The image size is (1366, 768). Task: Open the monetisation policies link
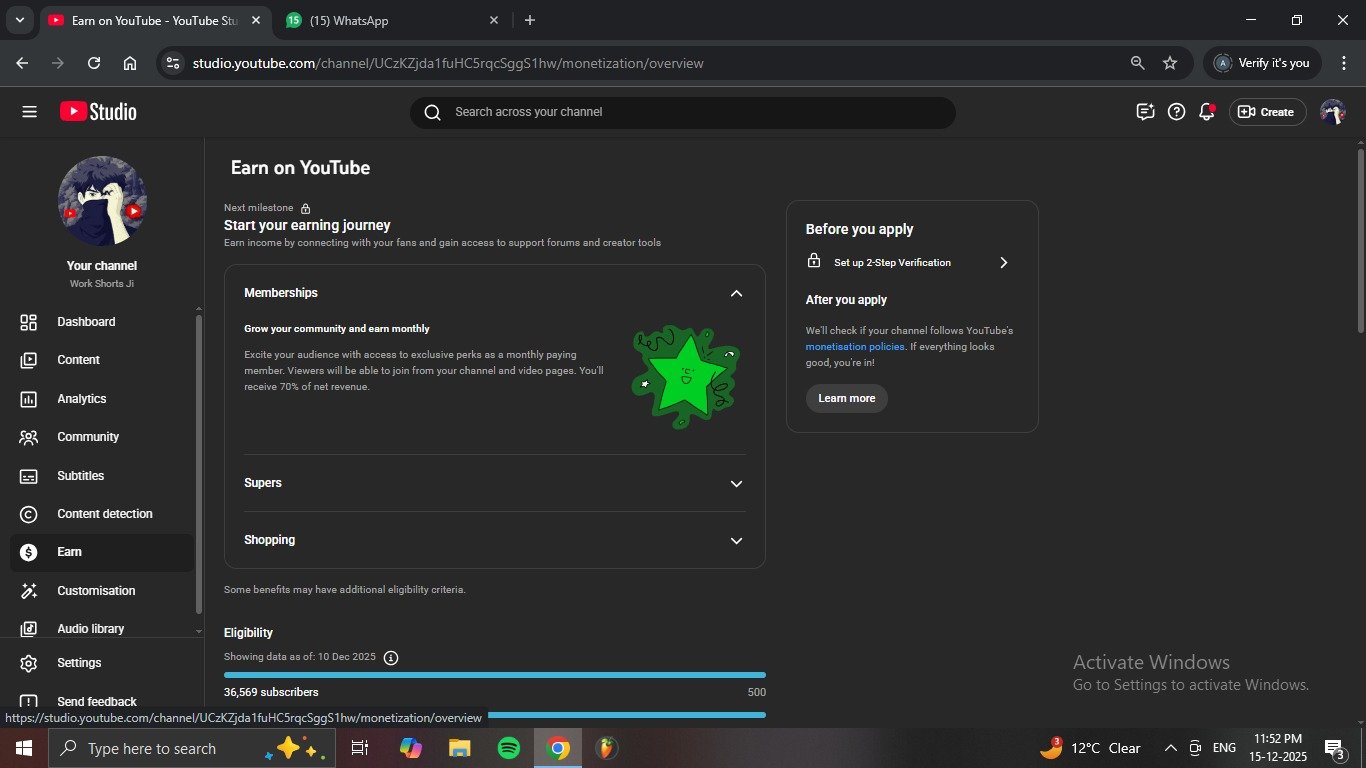point(855,347)
